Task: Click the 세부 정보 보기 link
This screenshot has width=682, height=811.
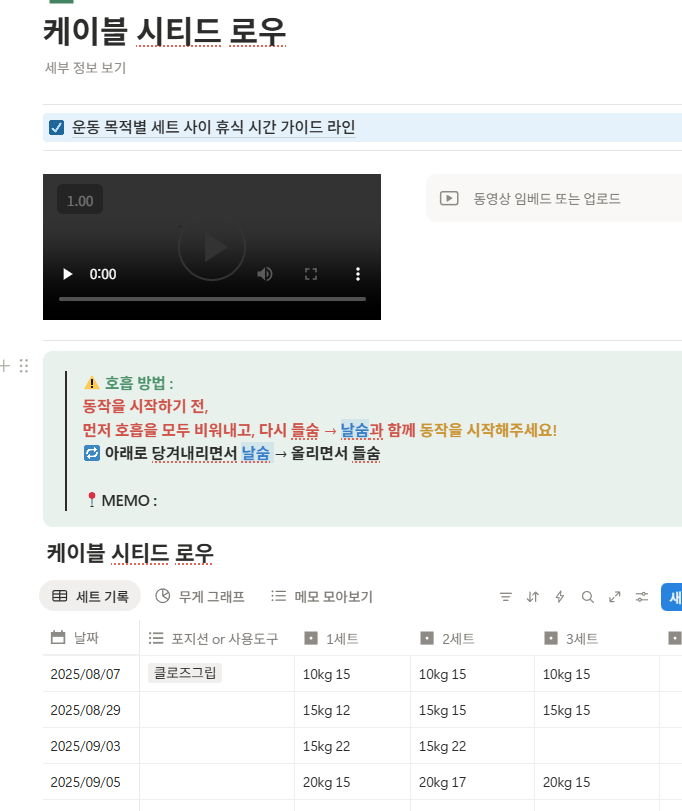Action: tap(85, 68)
